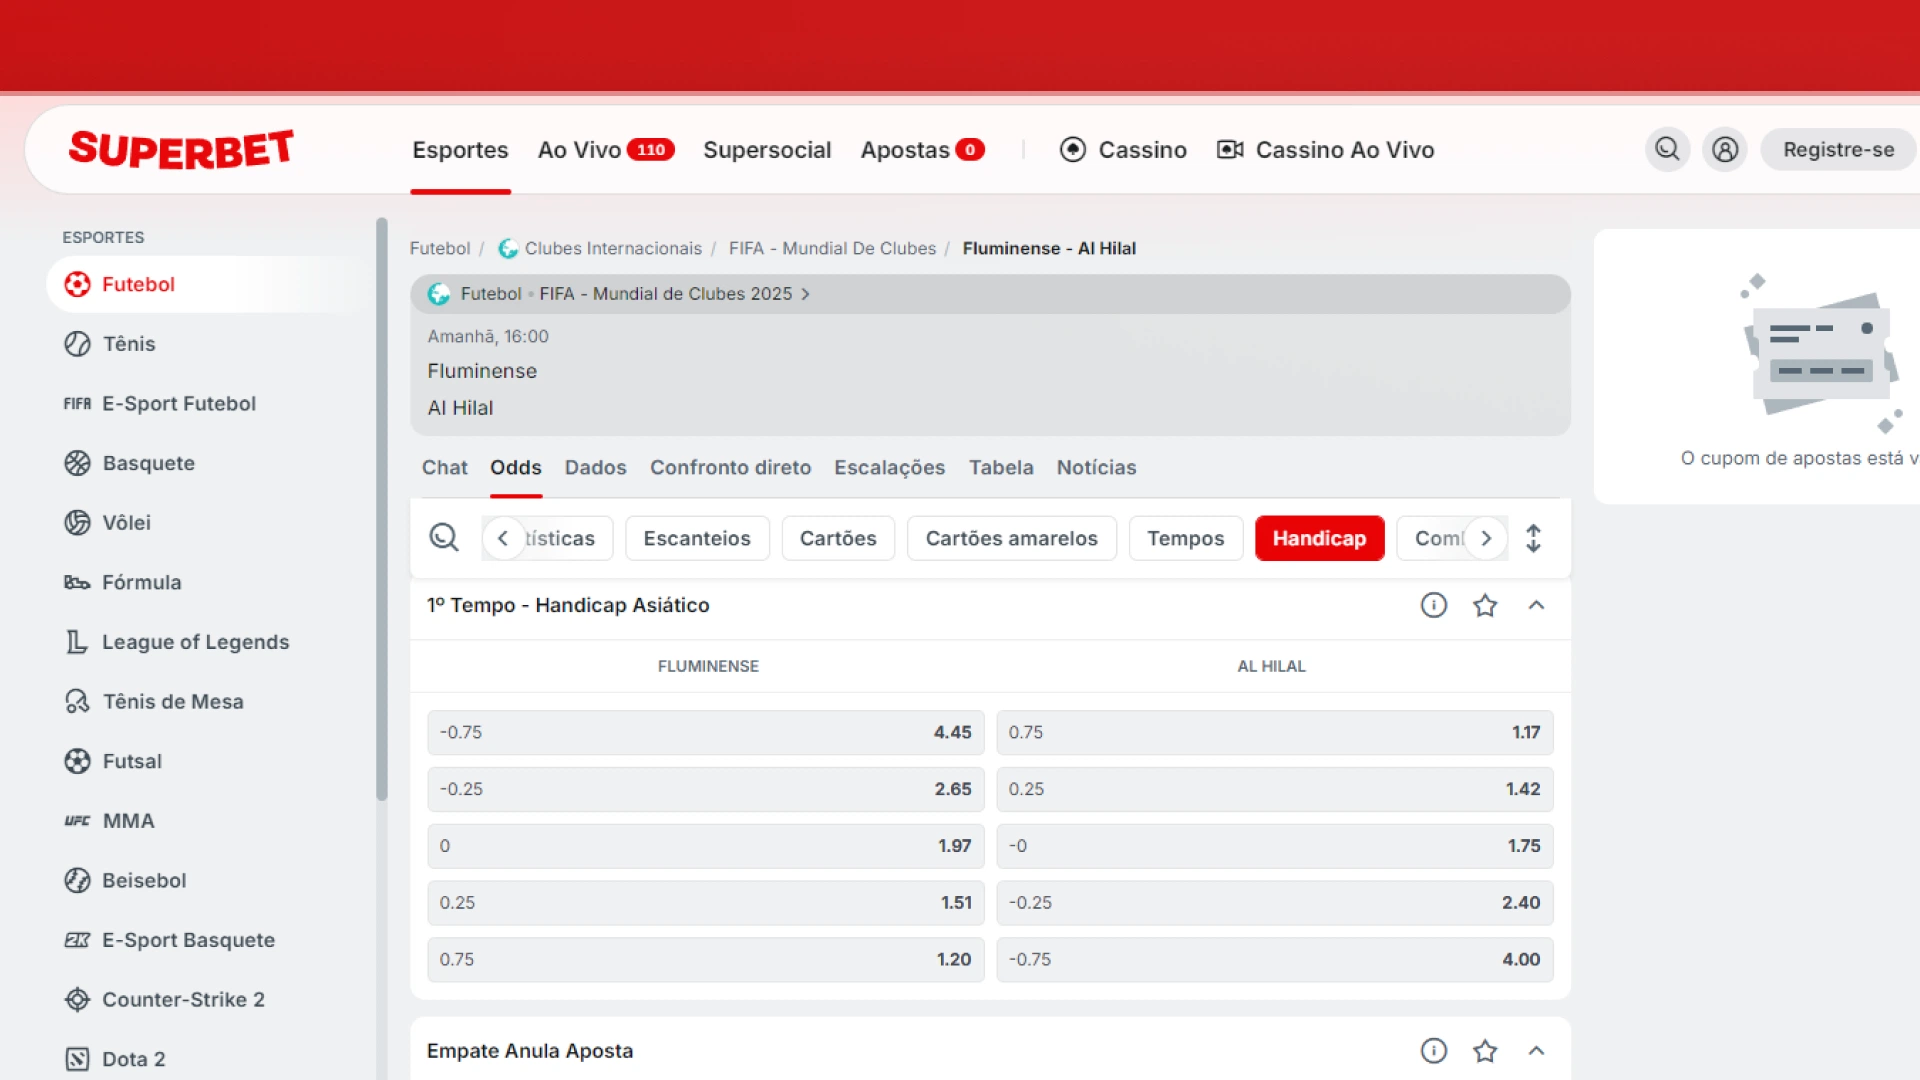Screen dimensions: 1920x1080
Task: Open the Esportes main menu
Action: click(x=460, y=149)
